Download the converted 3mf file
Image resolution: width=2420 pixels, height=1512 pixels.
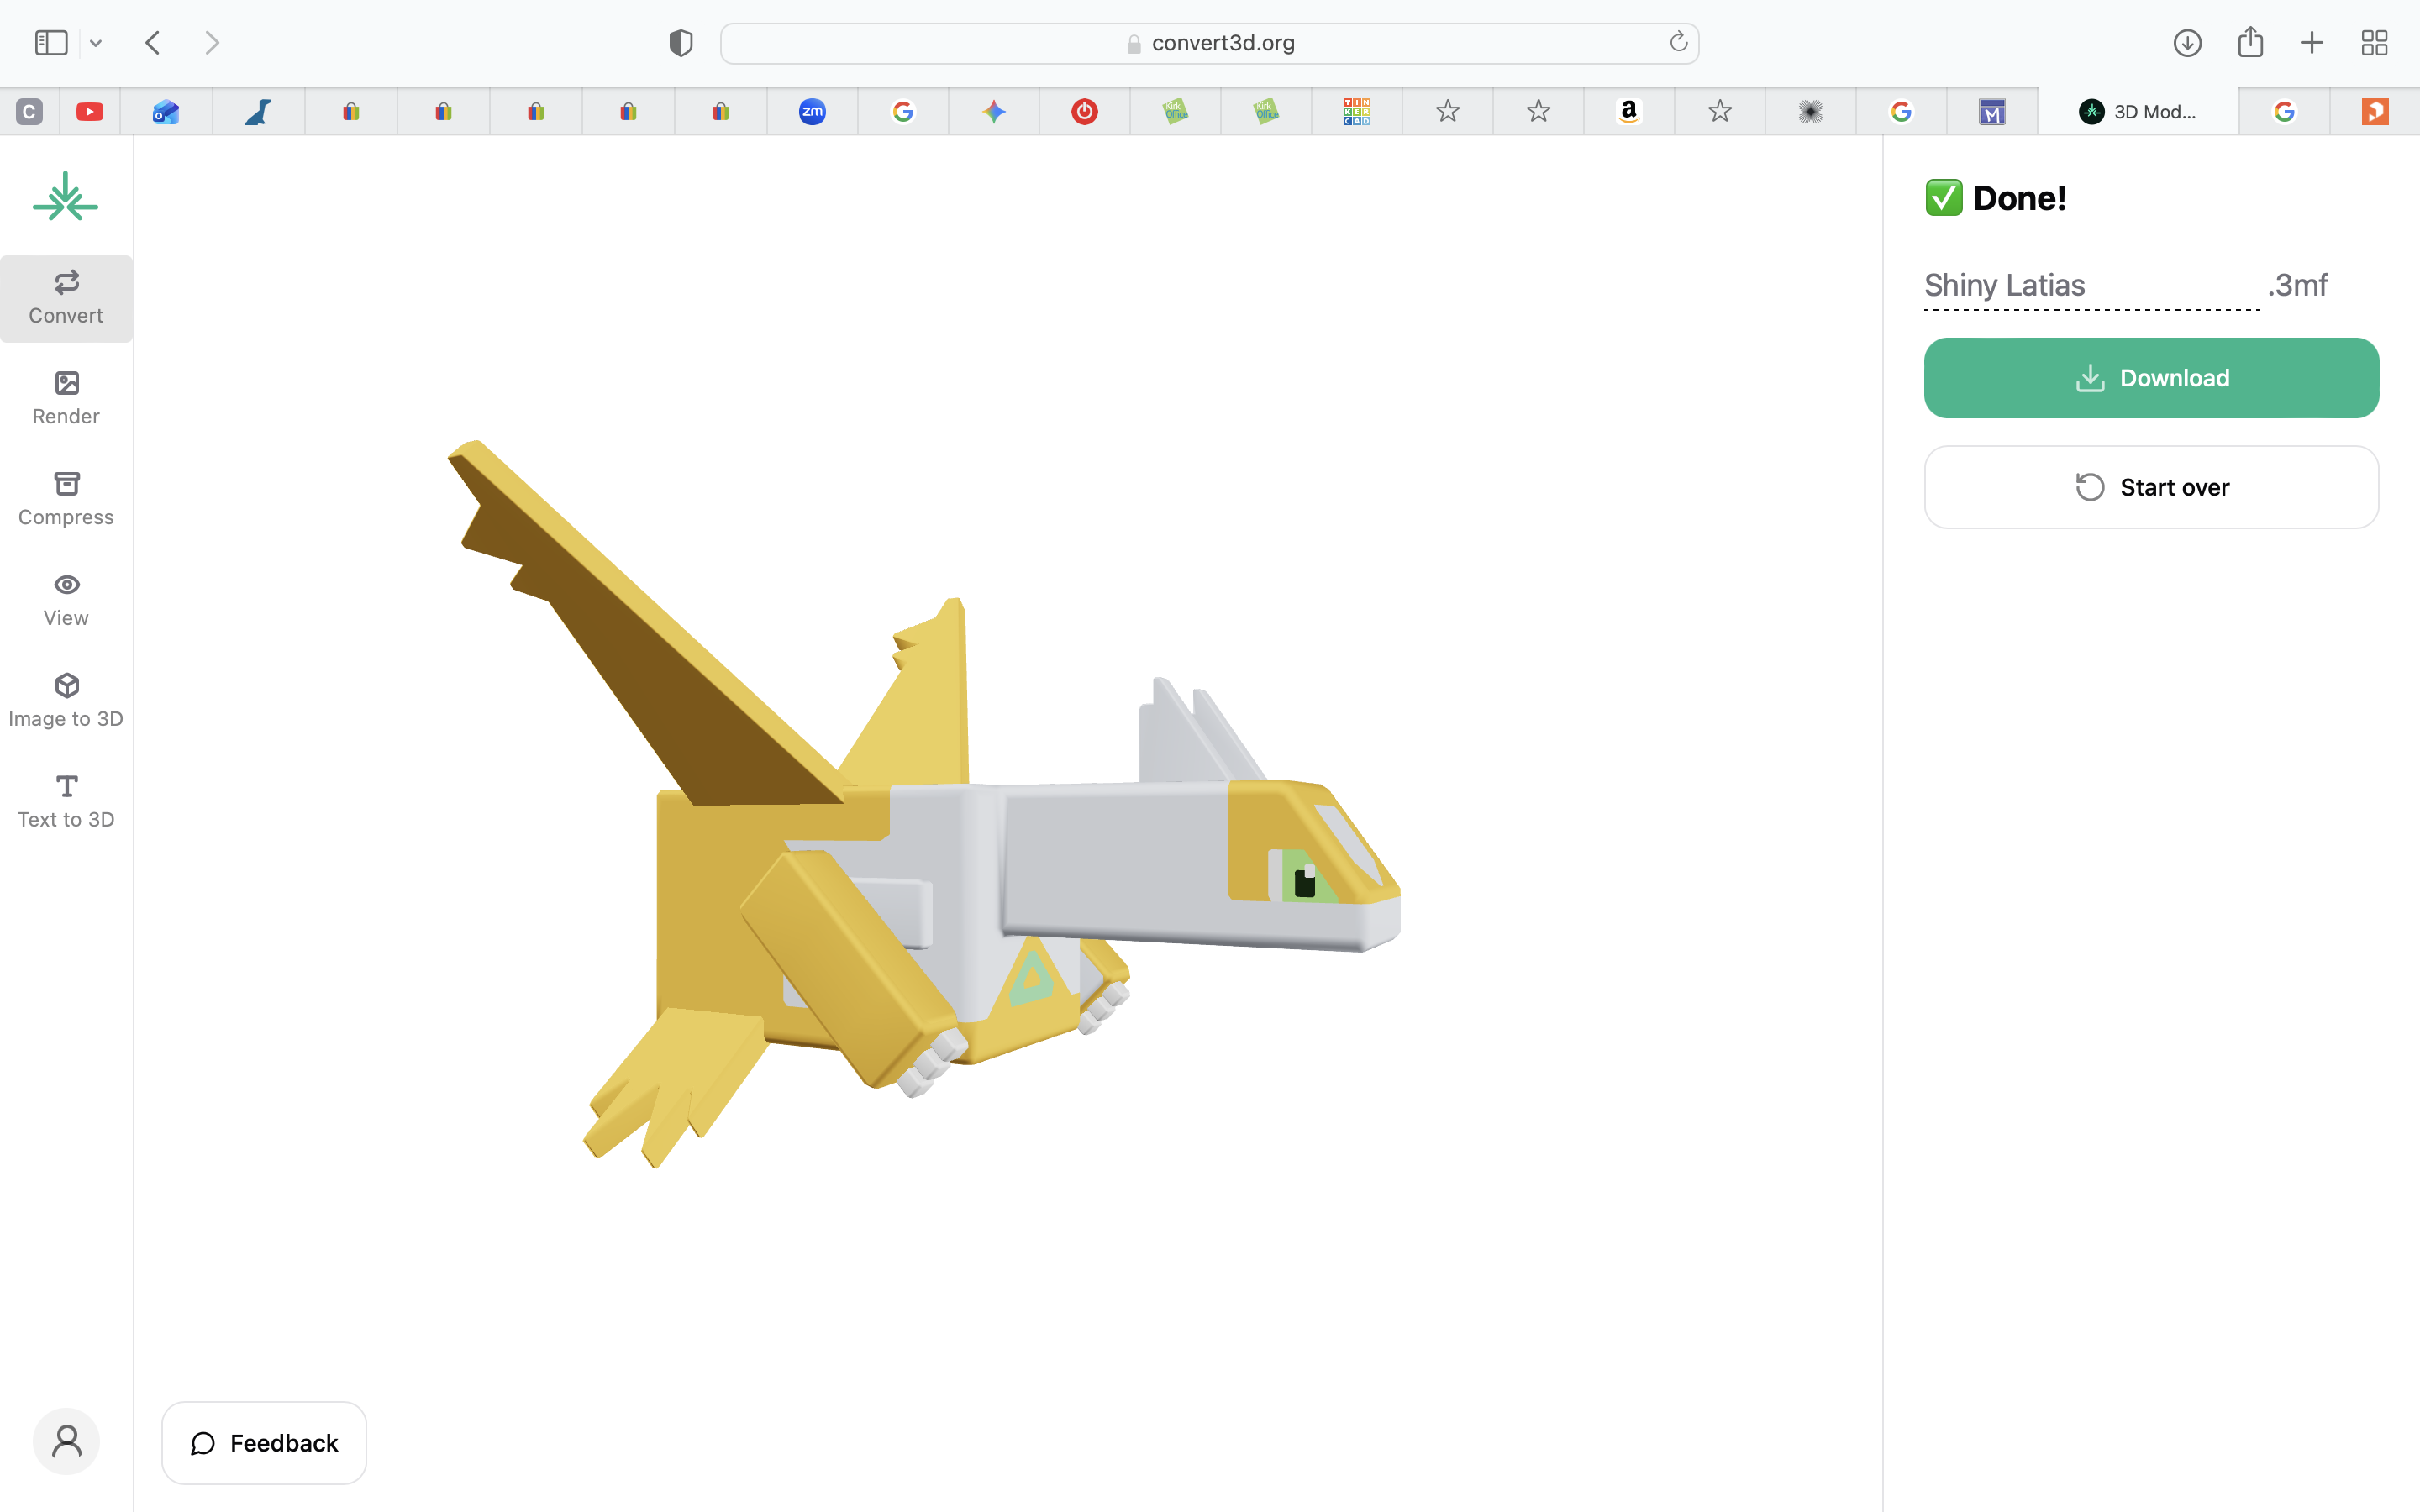2151,378
